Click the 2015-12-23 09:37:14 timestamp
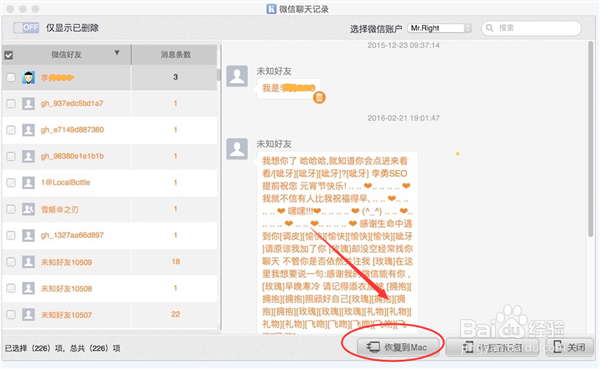 point(403,45)
